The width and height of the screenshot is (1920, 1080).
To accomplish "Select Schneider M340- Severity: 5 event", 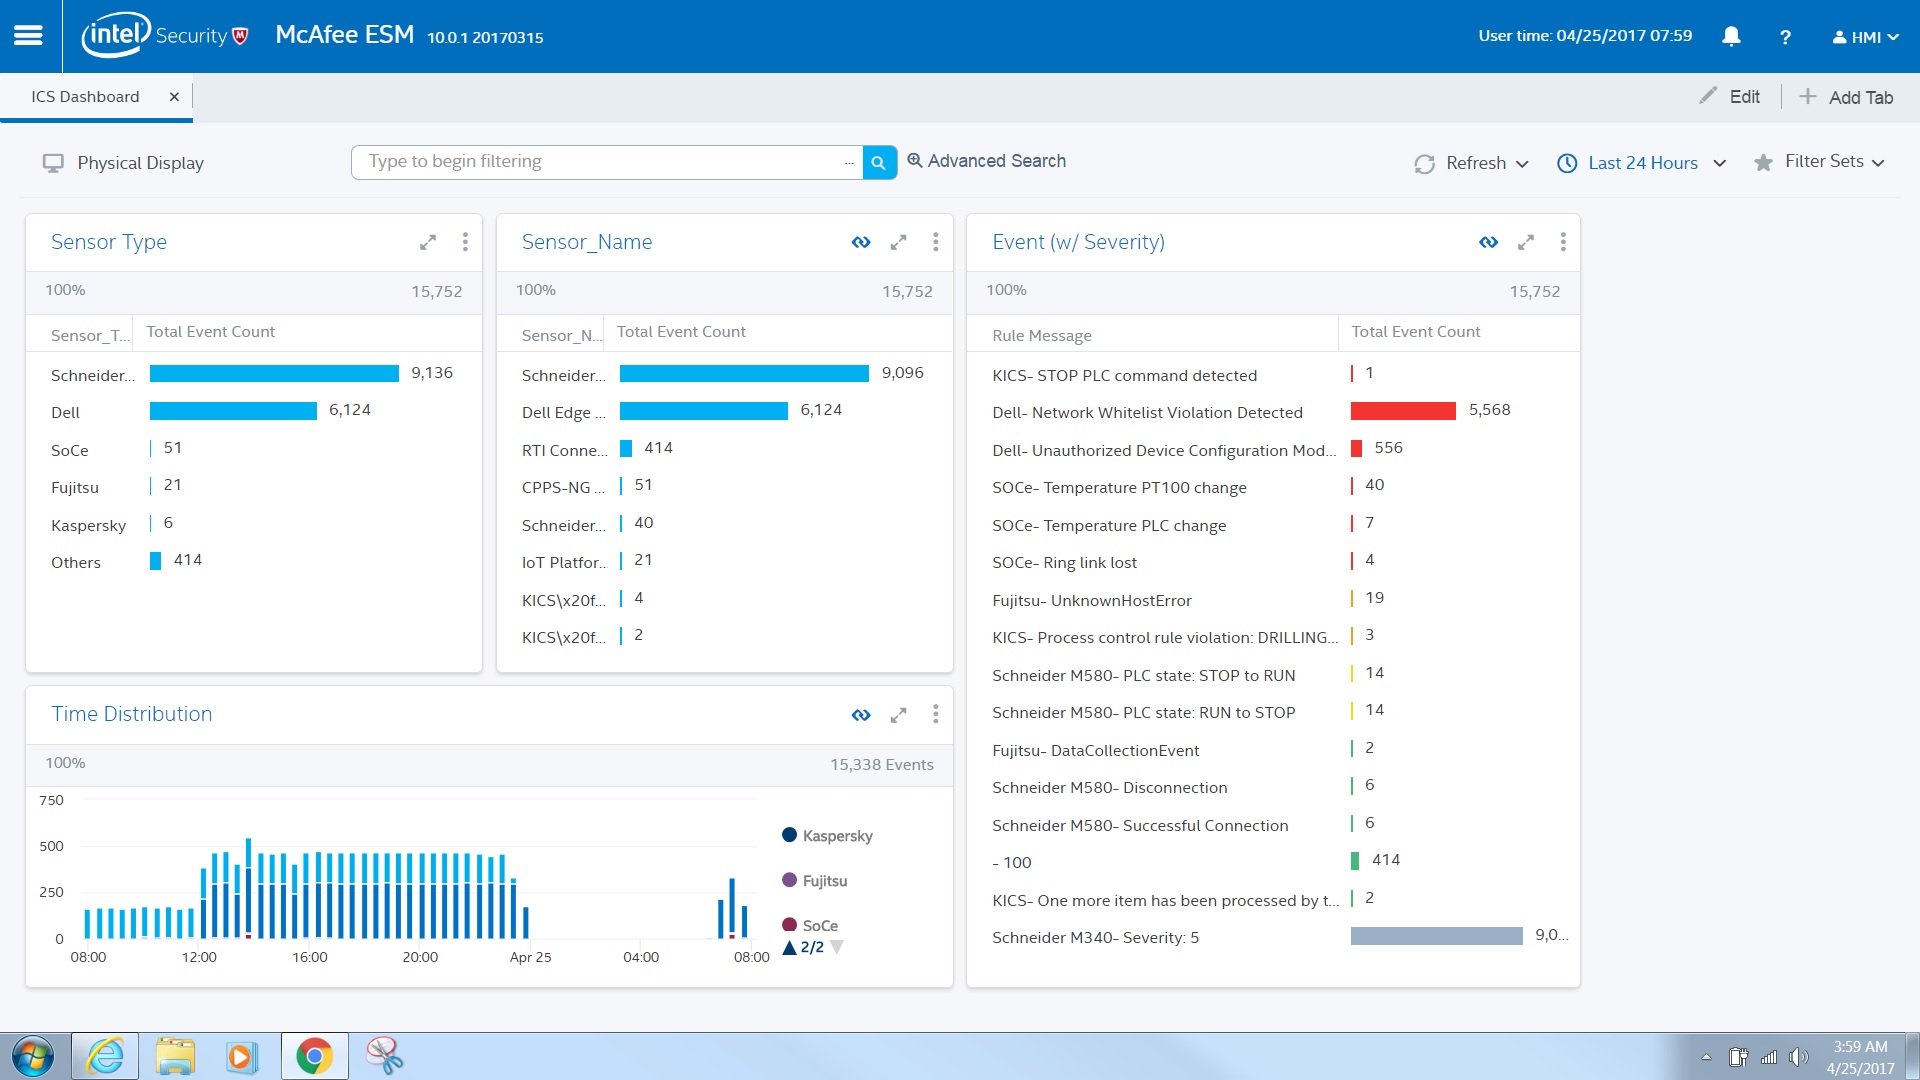I will [x=1273, y=937].
